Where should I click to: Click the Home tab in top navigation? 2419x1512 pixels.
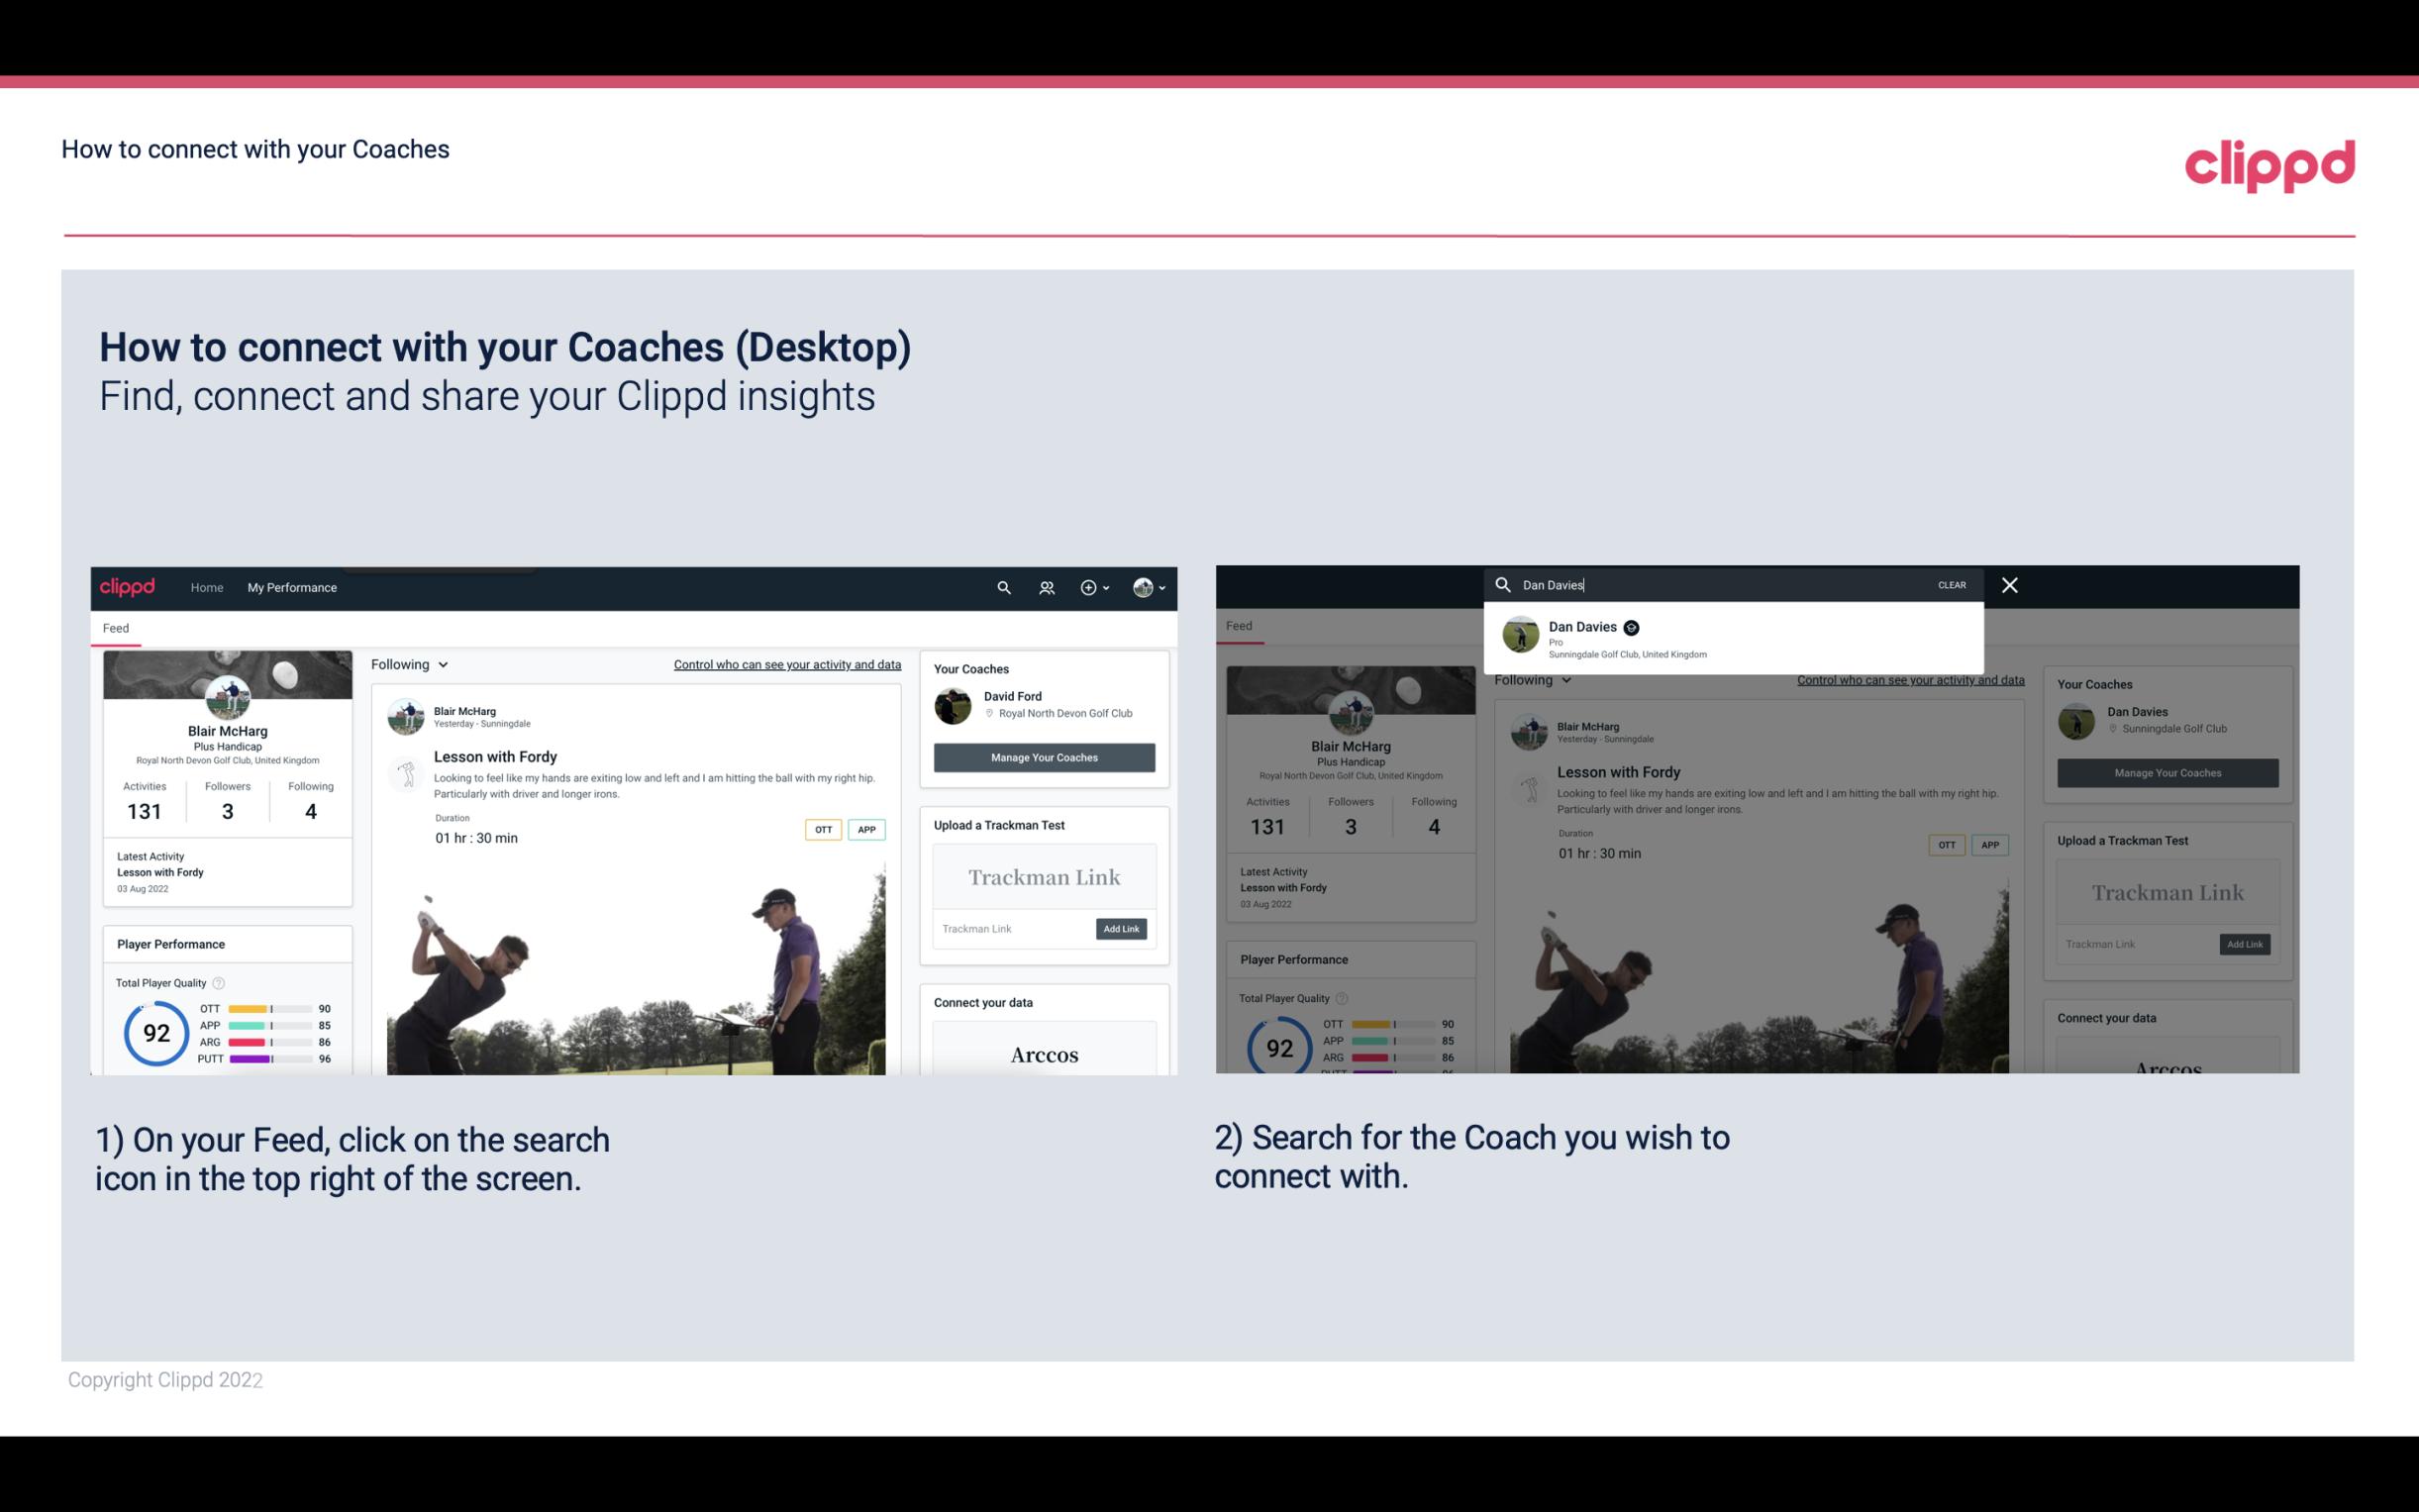point(209,587)
